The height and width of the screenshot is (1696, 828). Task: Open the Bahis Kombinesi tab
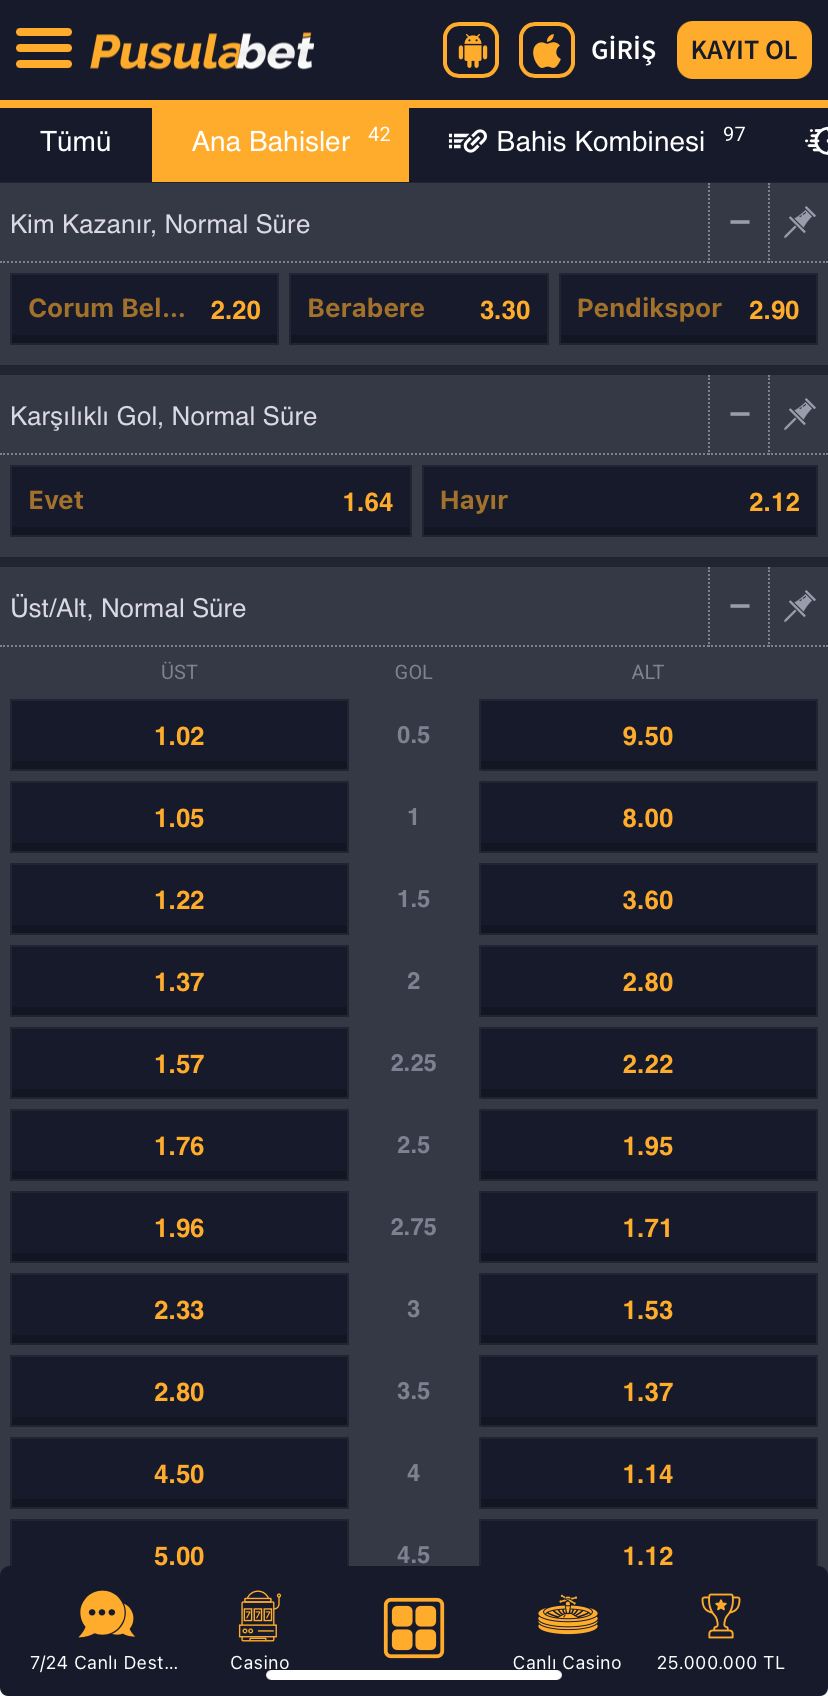[x=597, y=142]
